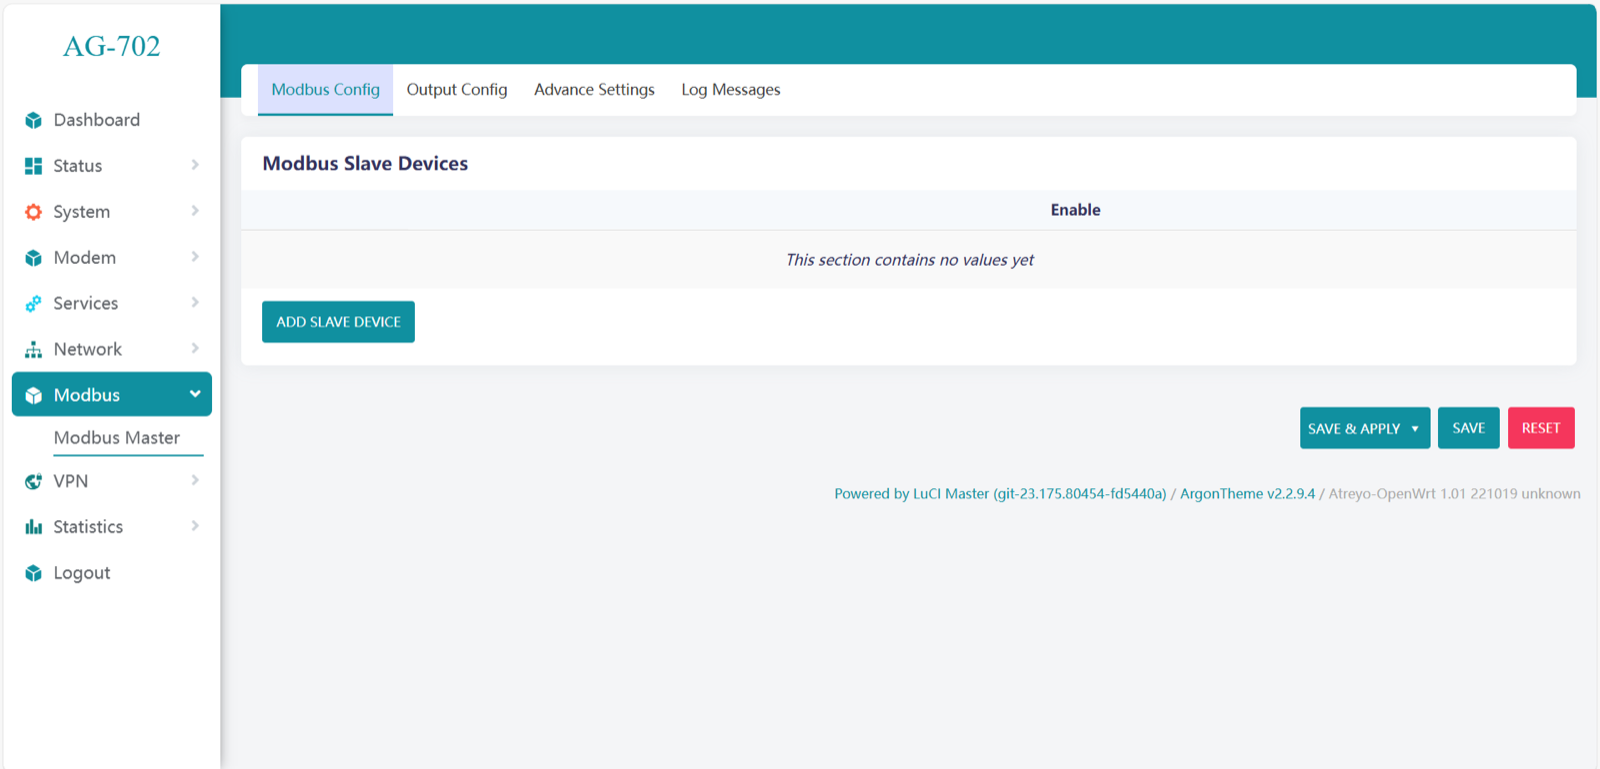Open the Save & Apply dropdown arrow
This screenshot has height=769, width=1600.
click(x=1415, y=429)
